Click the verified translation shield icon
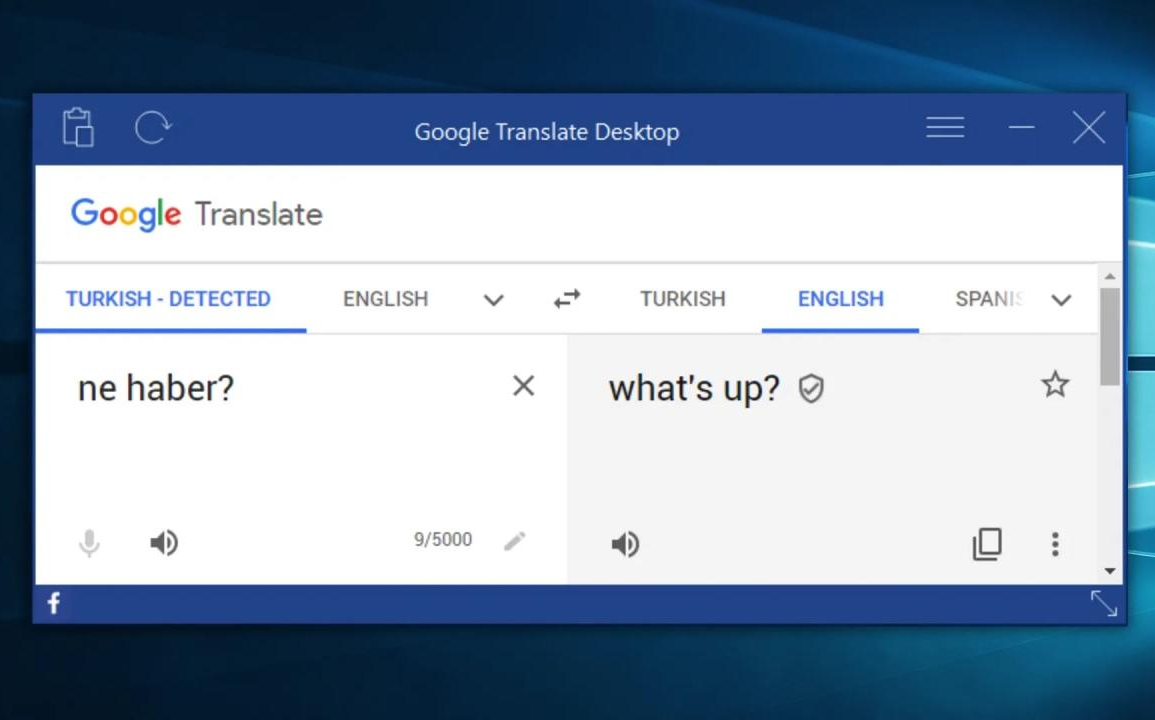 pos(811,388)
